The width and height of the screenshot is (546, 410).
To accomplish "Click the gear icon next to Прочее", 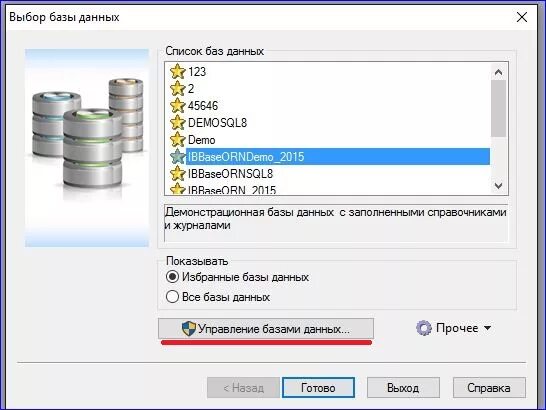I will coord(424,328).
